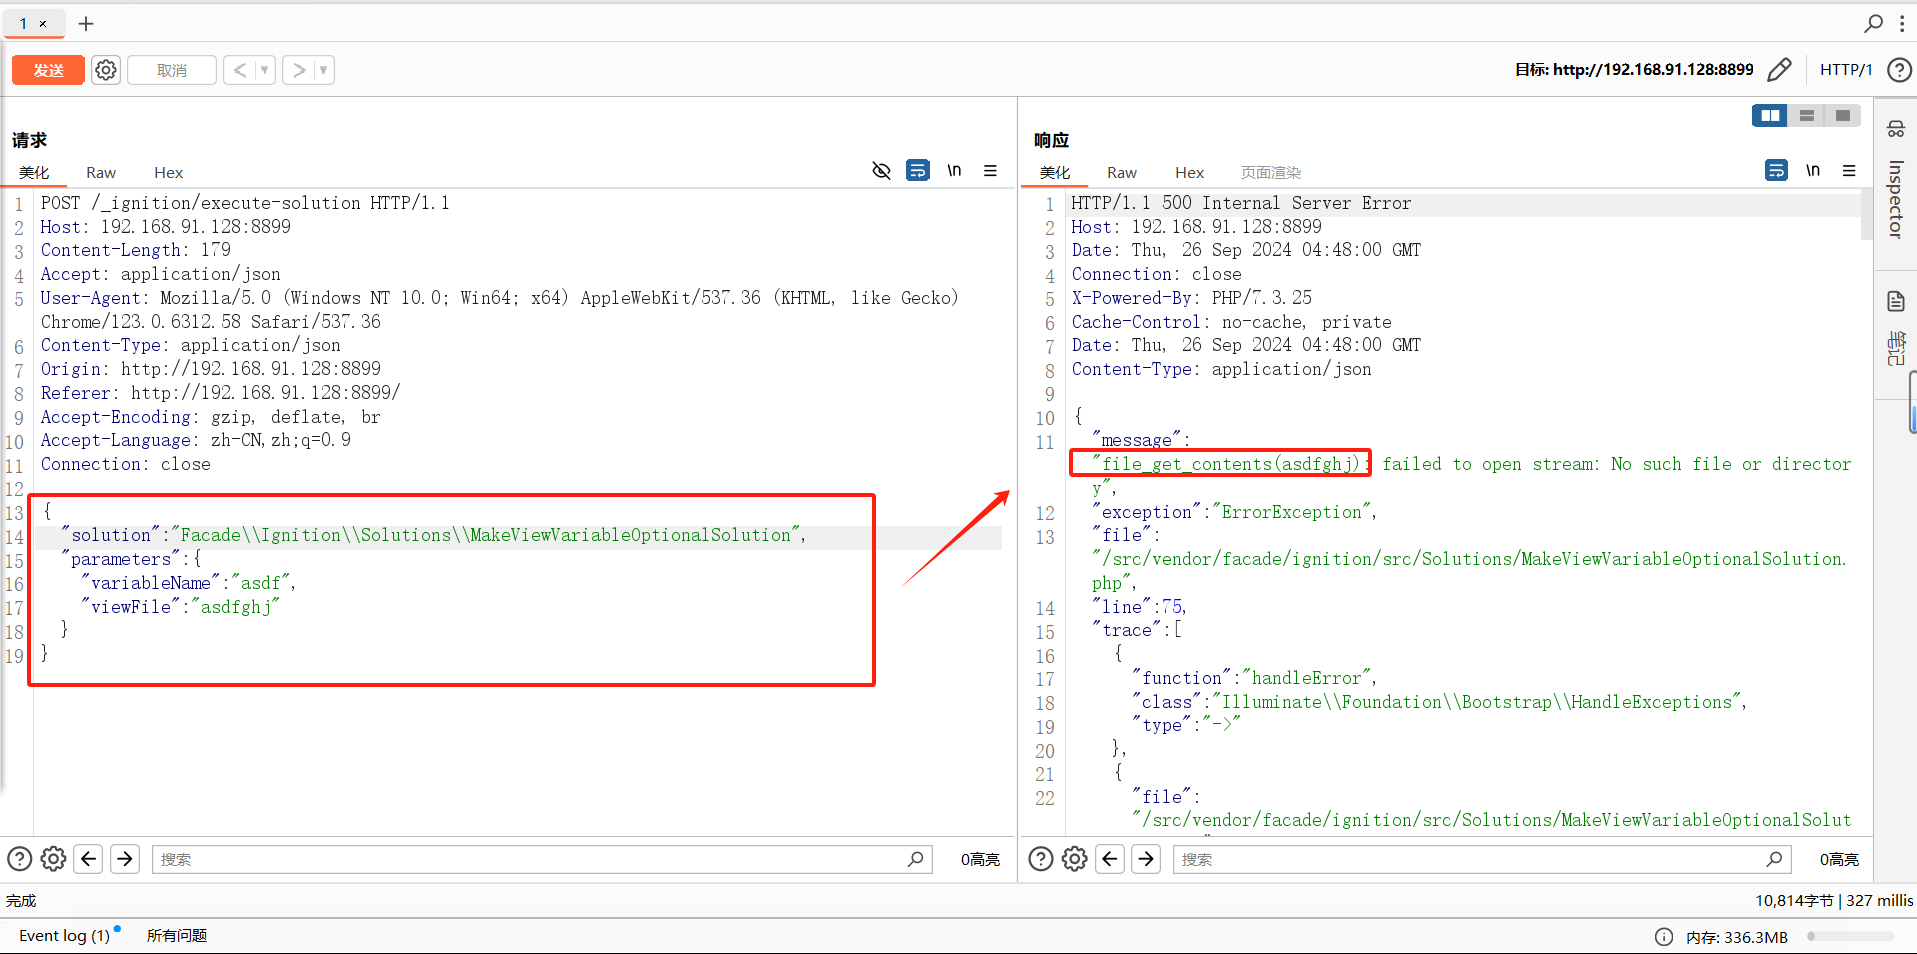The image size is (1917, 954).
Task: Open response search settings gear
Action: click(x=1075, y=859)
